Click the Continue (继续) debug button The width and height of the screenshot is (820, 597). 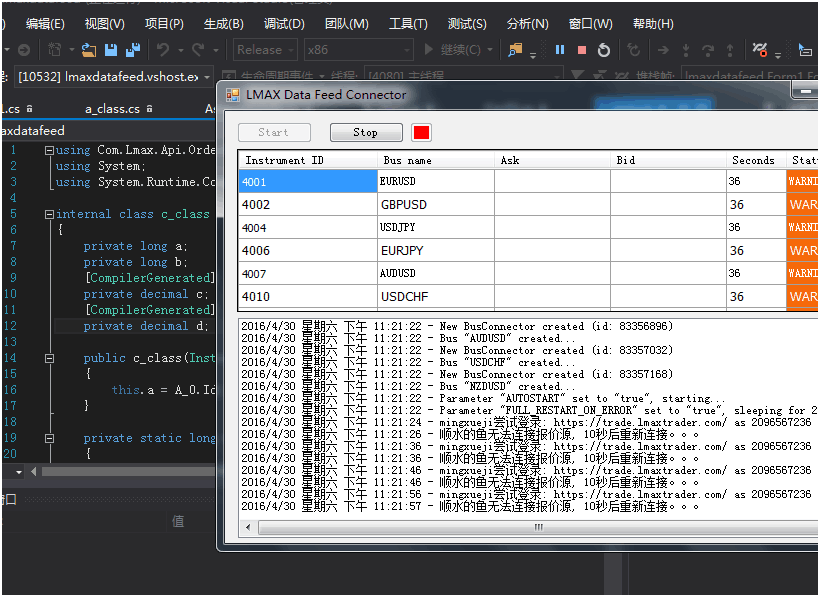[452, 50]
